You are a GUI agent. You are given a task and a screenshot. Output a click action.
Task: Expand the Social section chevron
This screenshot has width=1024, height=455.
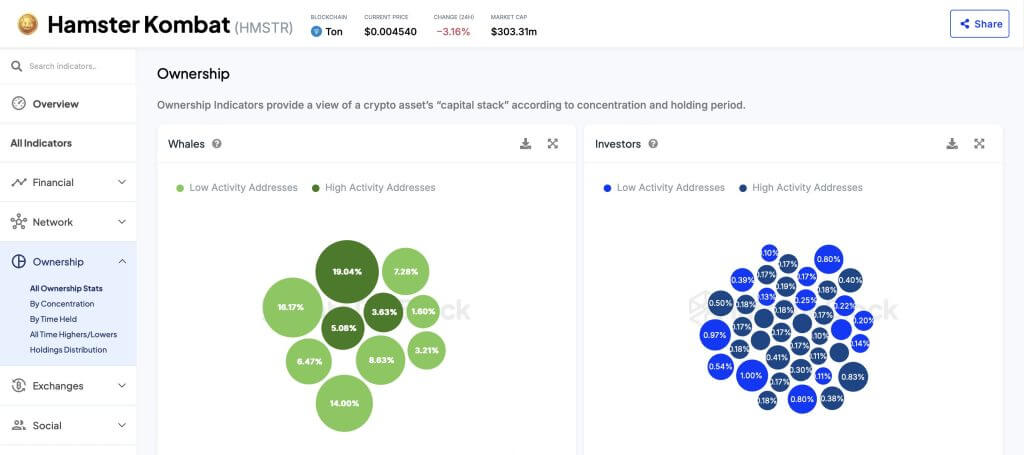[x=121, y=425]
